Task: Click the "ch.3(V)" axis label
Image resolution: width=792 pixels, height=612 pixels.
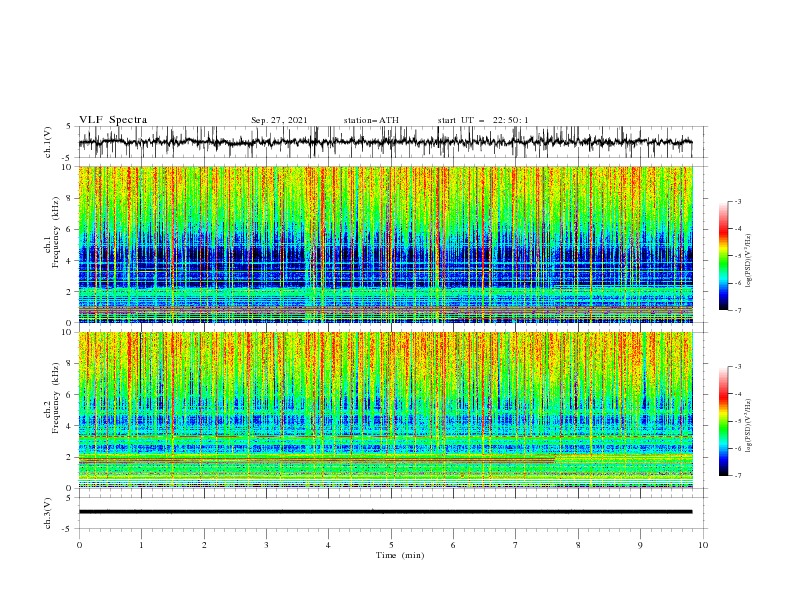Action: click(x=48, y=513)
